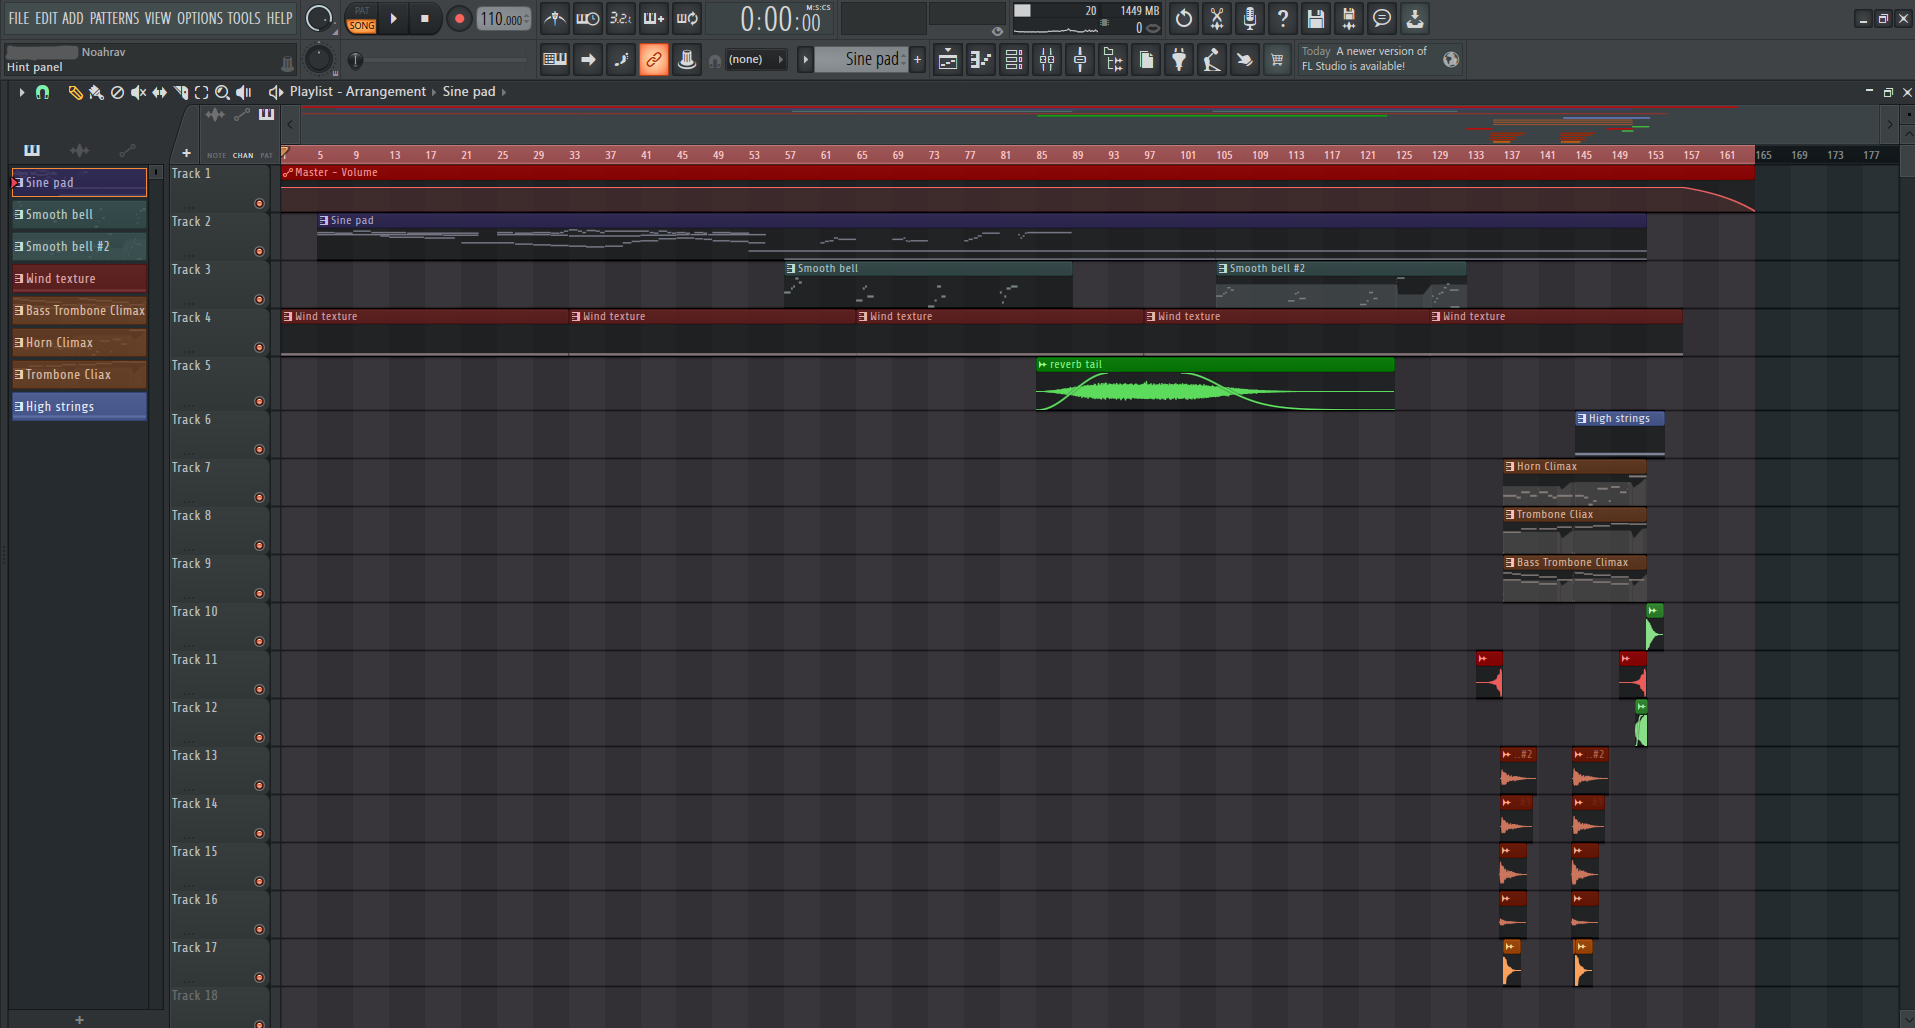Expand the arrow after Playlist - Arrangement

click(434, 92)
